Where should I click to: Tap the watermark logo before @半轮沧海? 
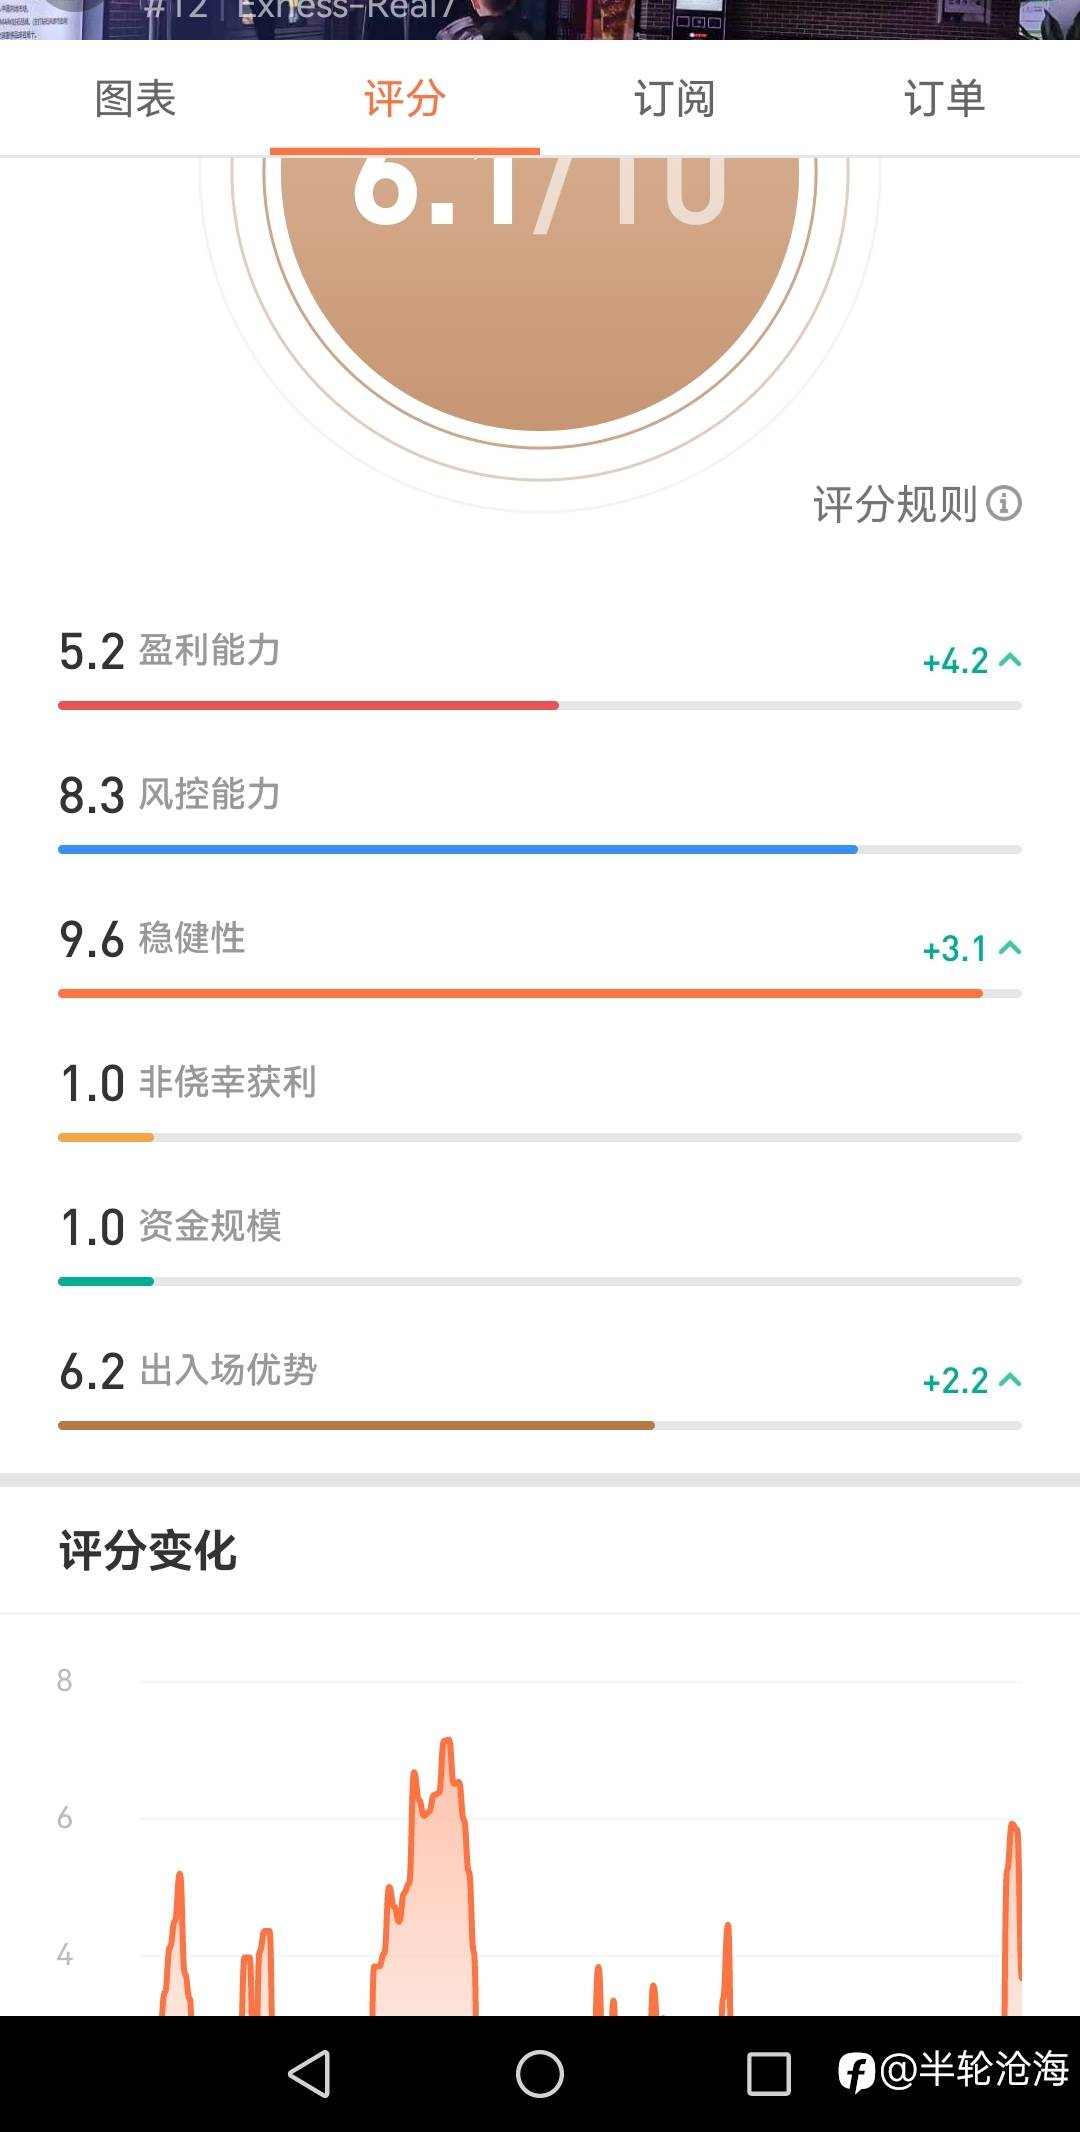[857, 2071]
